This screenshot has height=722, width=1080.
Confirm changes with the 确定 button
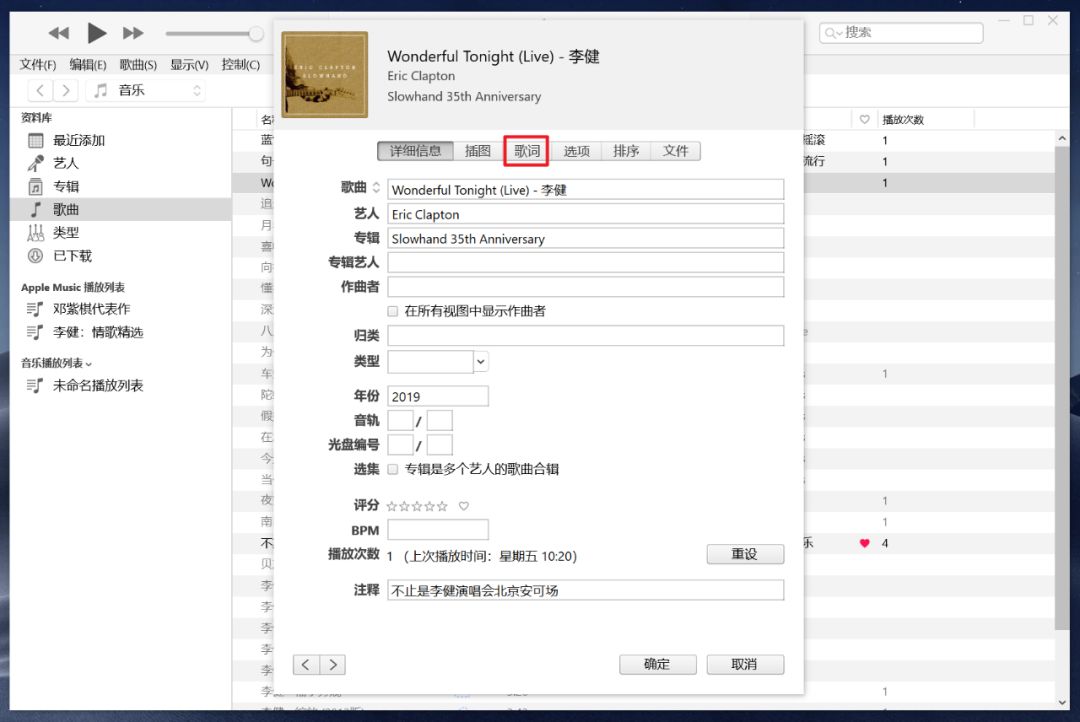click(x=657, y=664)
